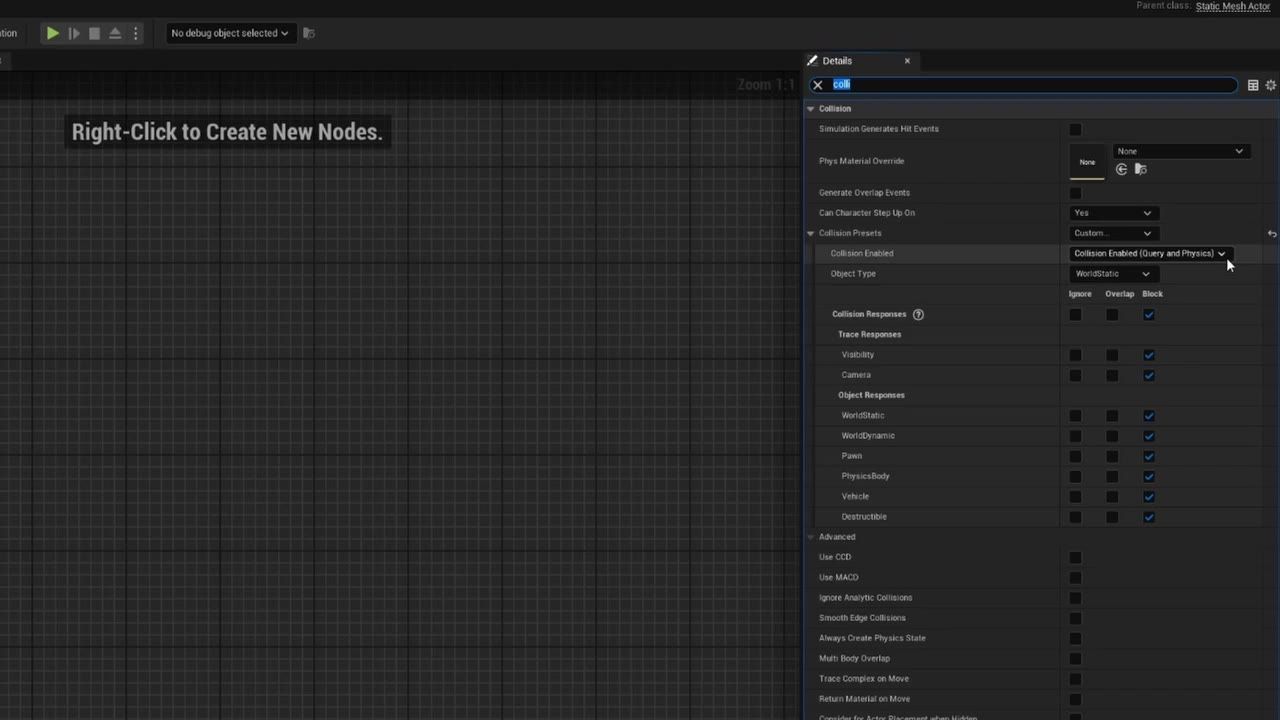Open the Phys Material Override None dropdown
Viewport: 1280px width, 720px height.
(1180, 151)
